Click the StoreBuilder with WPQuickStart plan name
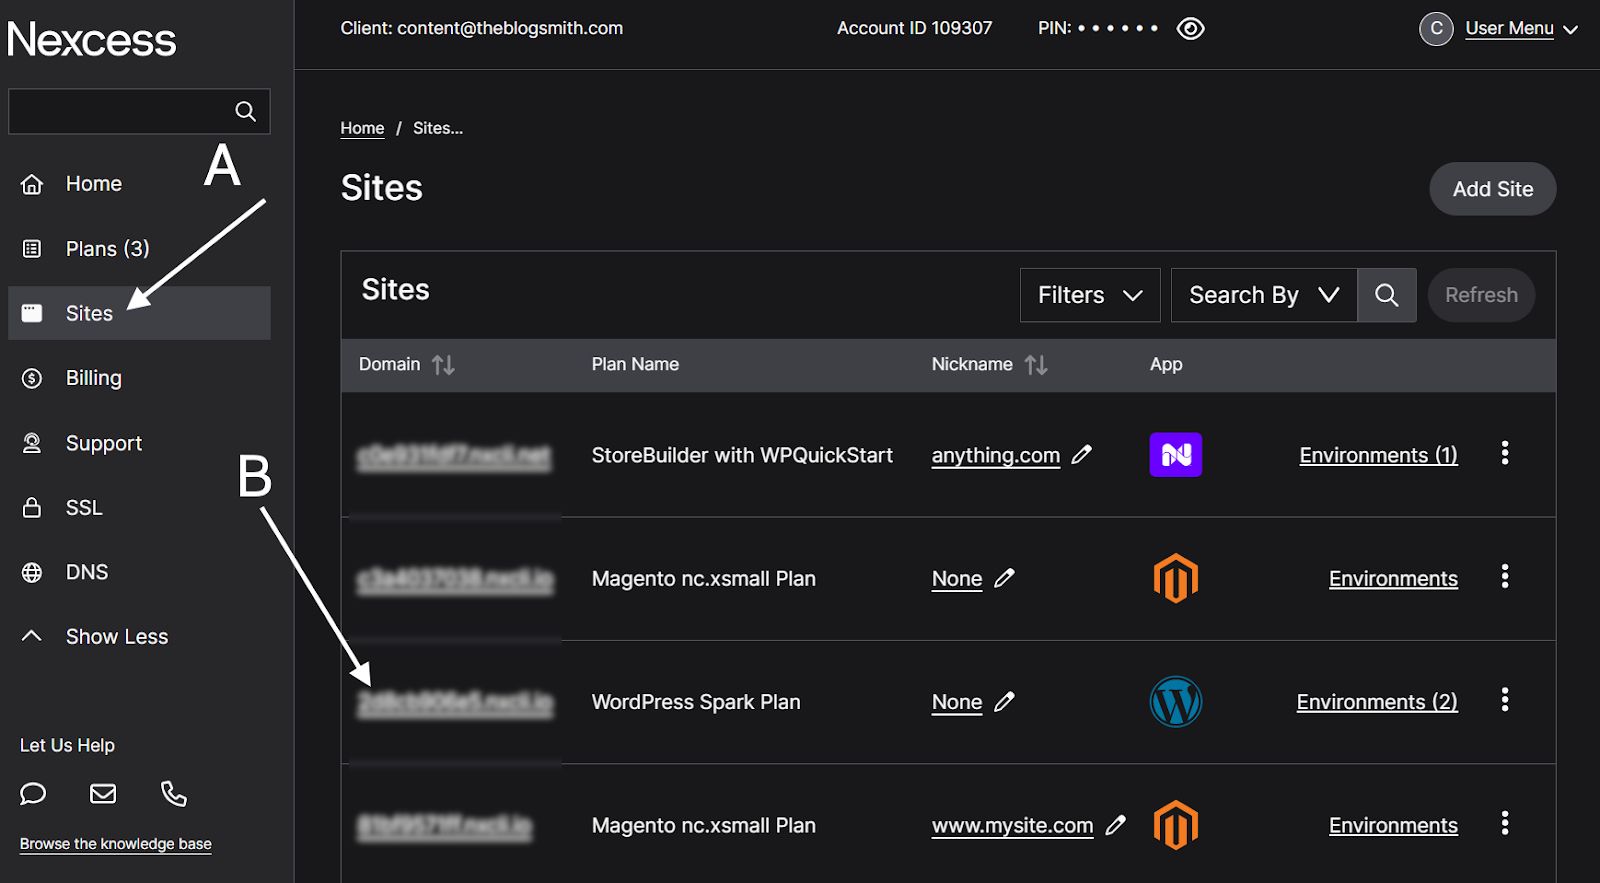The image size is (1600, 883). 742,455
